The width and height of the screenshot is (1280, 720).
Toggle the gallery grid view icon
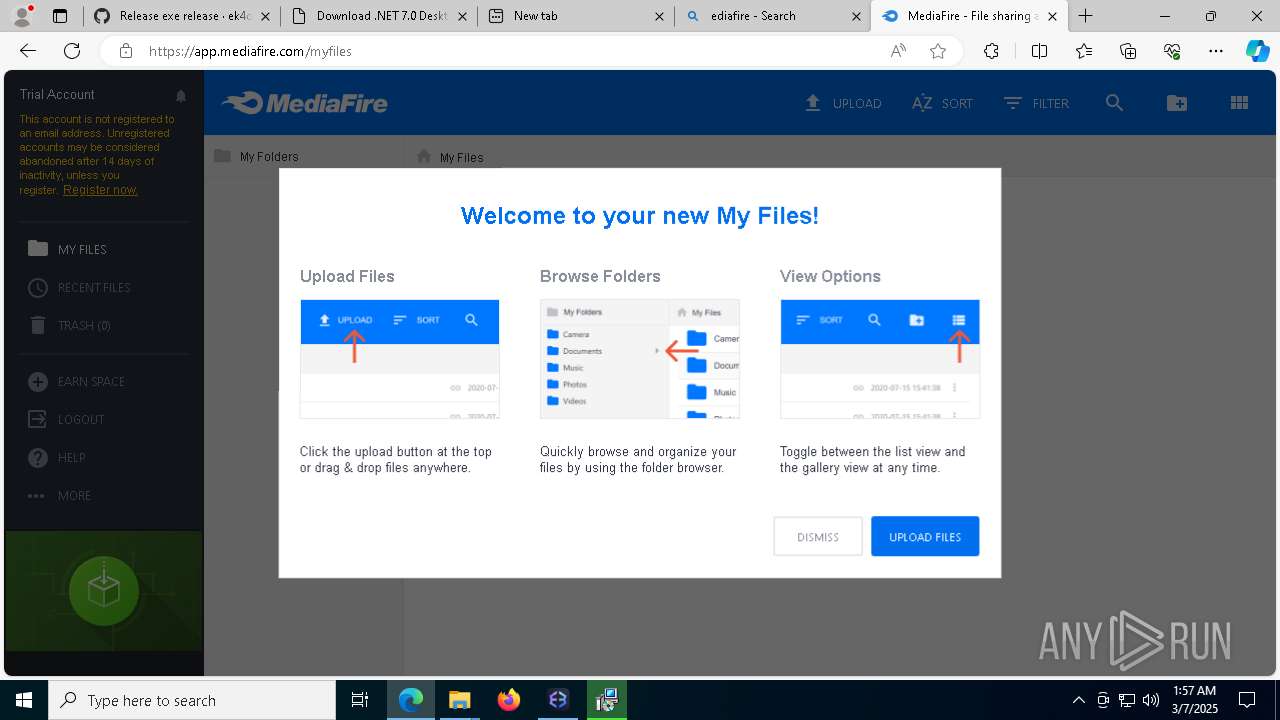(x=1239, y=103)
